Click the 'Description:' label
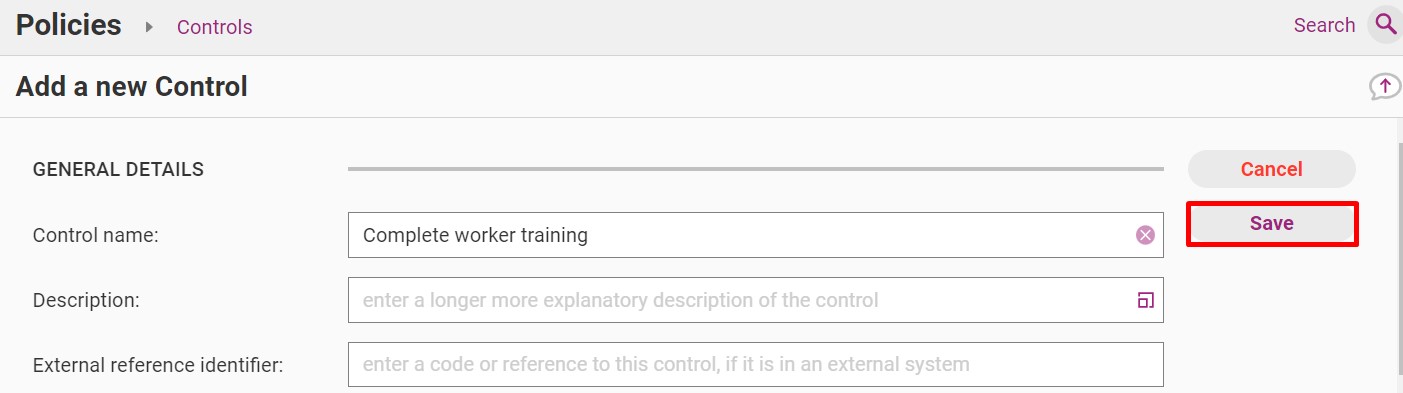Image resolution: width=1403 pixels, height=393 pixels. coord(86,300)
